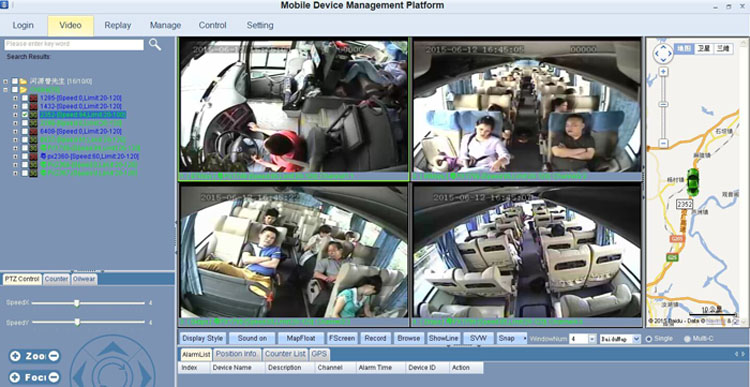Screen dimensions: 750x387
Task: Select the Single radio button
Action: [649, 339]
